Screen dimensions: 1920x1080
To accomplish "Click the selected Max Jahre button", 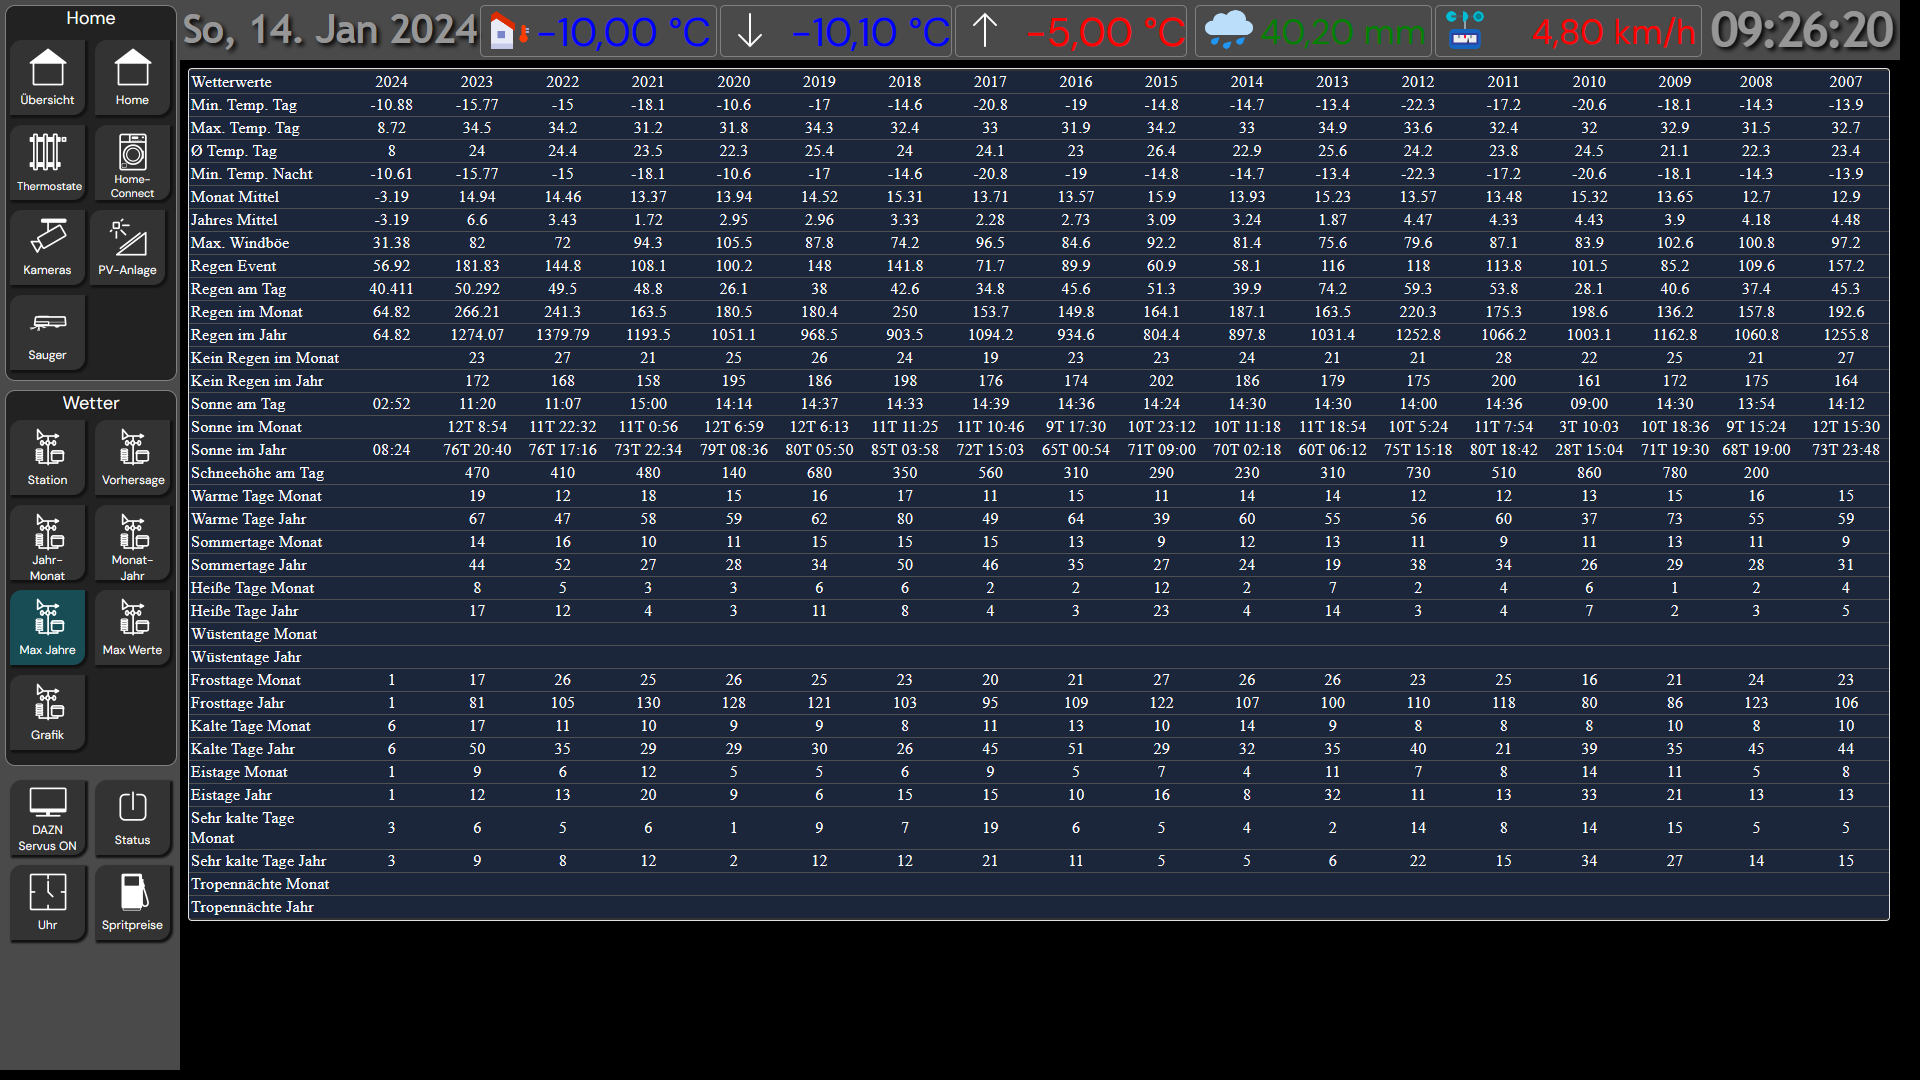I will (x=47, y=627).
